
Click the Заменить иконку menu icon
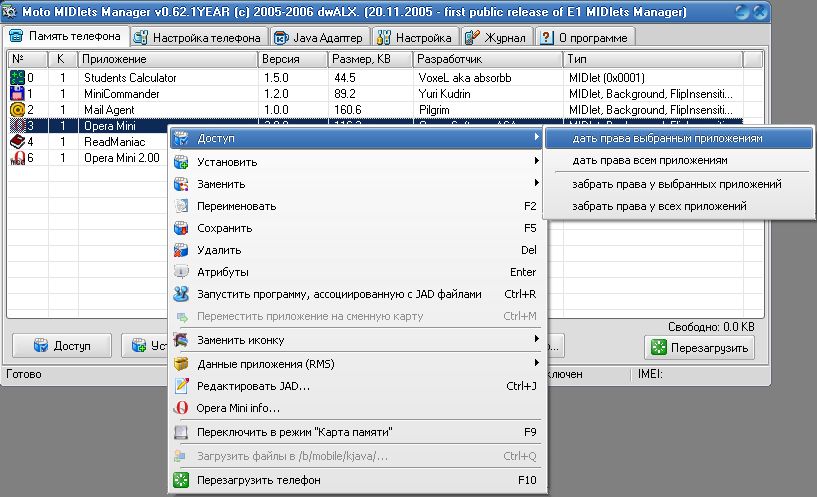tap(181, 340)
